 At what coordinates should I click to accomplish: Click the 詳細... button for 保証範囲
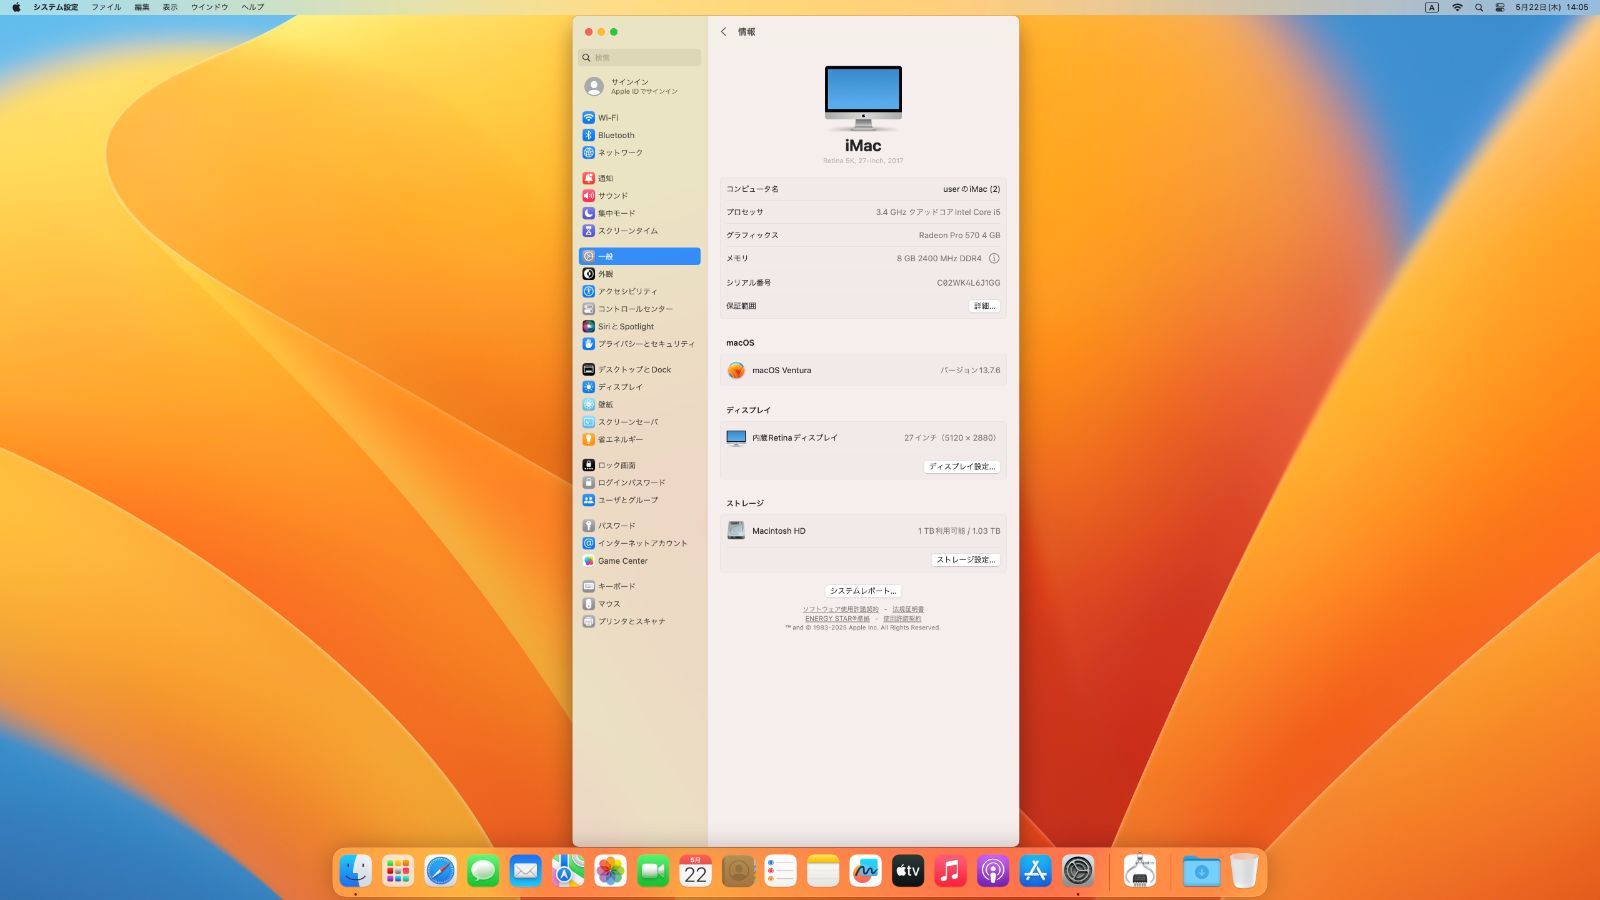click(984, 306)
